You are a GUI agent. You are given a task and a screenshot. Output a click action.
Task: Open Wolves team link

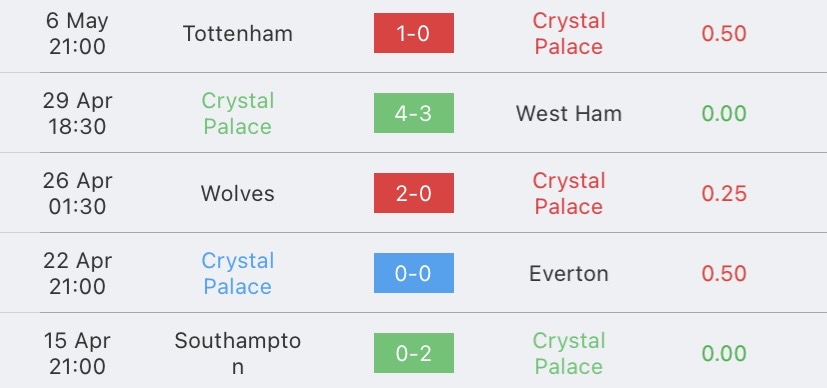(x=238, y=193)
